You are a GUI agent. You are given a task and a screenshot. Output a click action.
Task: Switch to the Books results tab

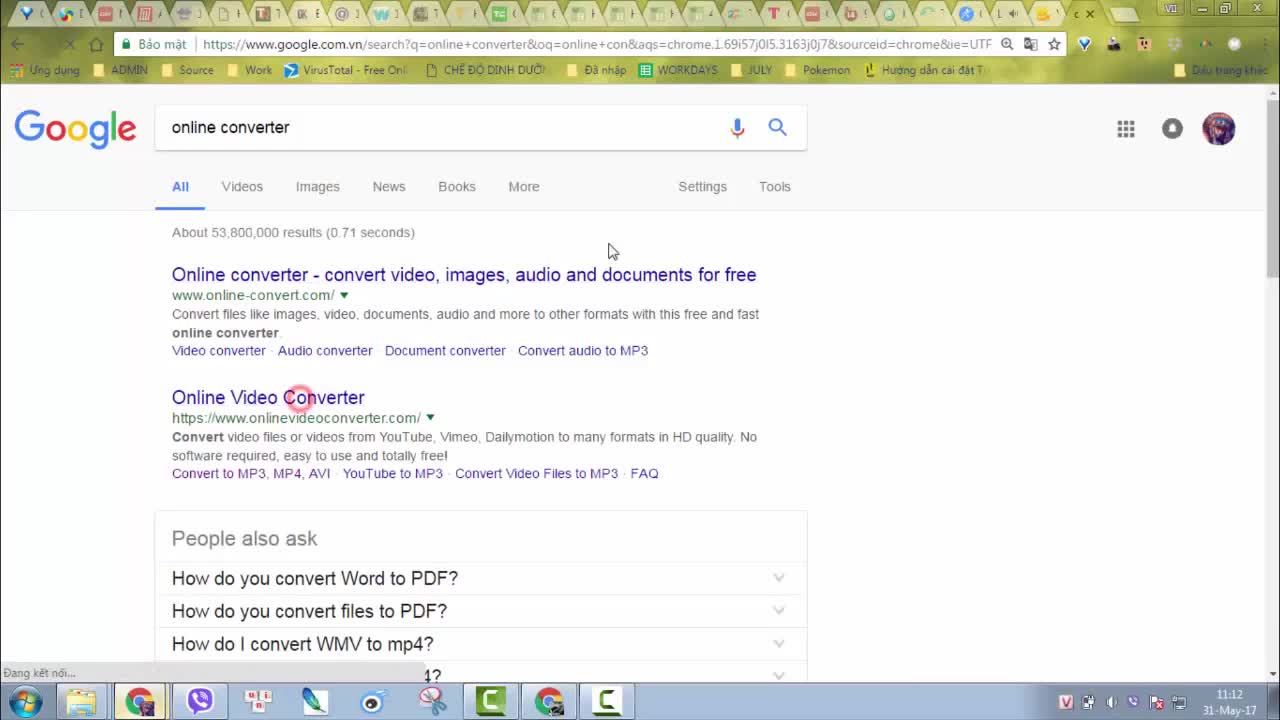(456, 187)
